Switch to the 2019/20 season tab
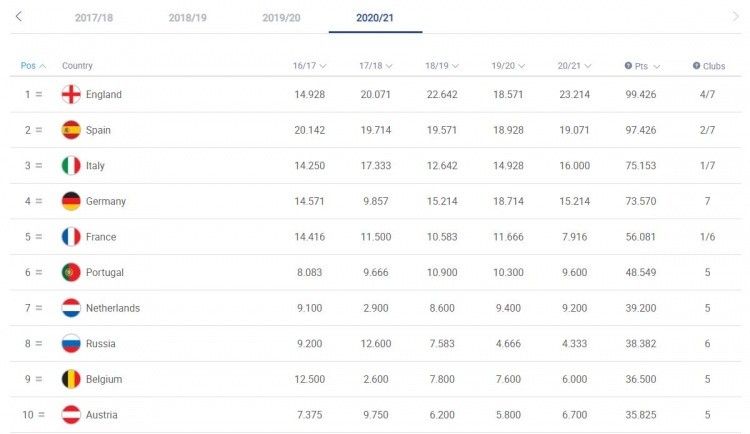750x434 pixels. click(x=282, y=18)
